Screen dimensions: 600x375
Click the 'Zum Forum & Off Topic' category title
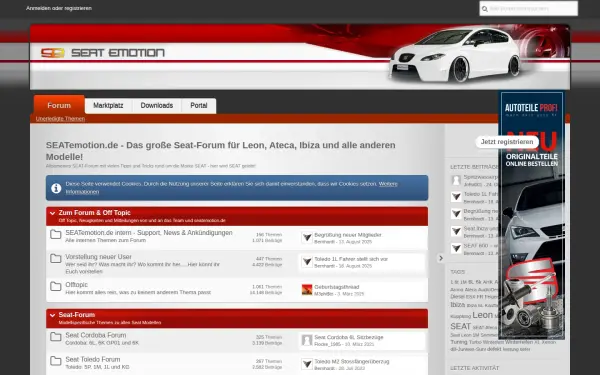(x=95, y=213)
